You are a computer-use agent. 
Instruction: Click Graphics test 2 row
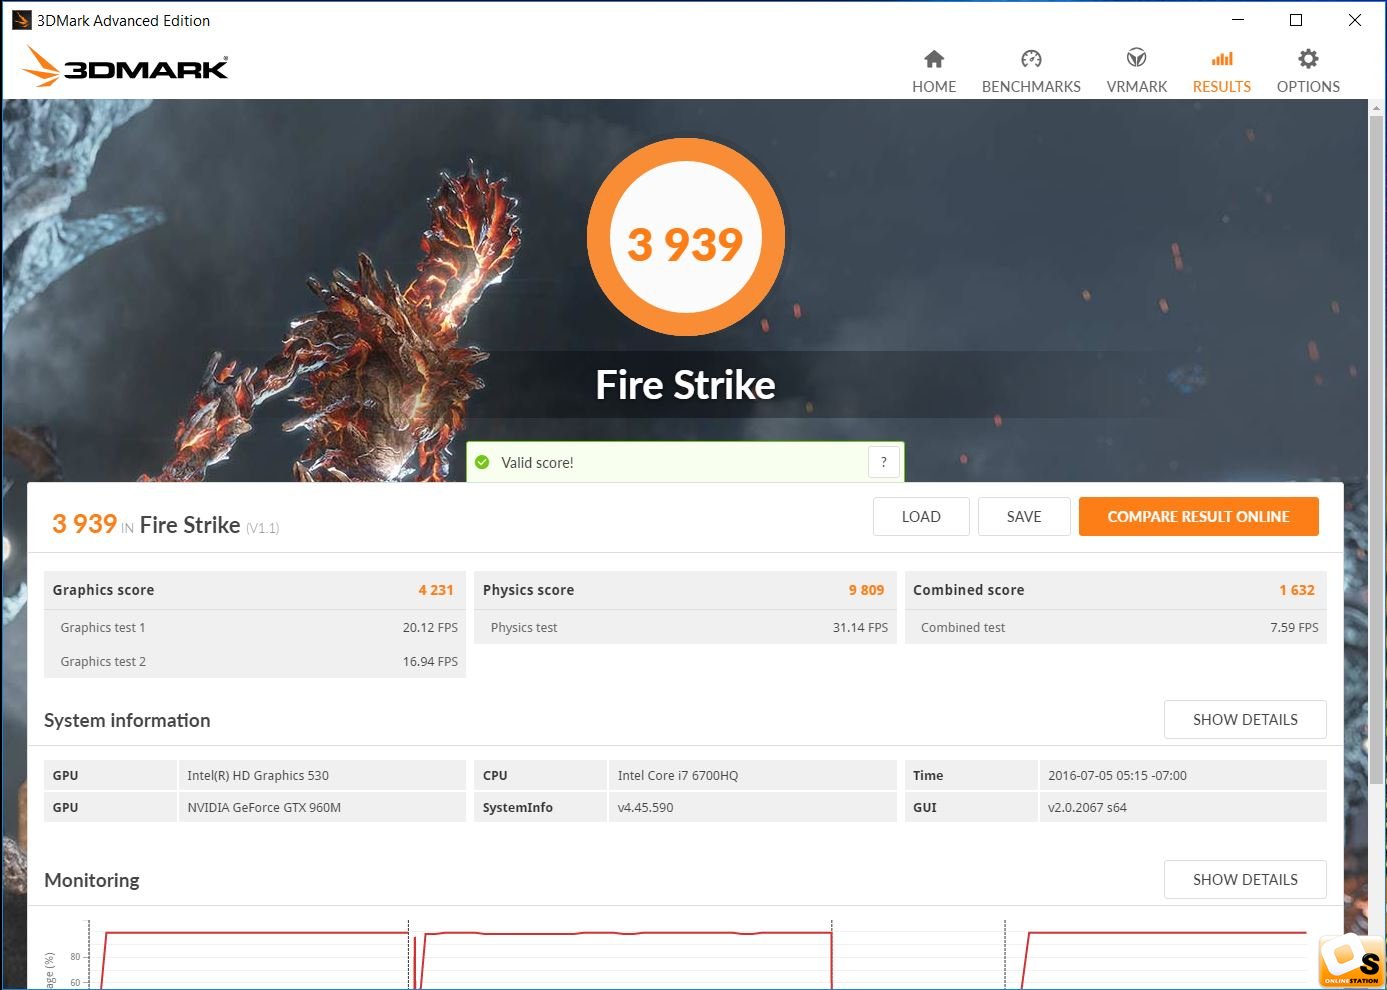(x=255, y=662)
